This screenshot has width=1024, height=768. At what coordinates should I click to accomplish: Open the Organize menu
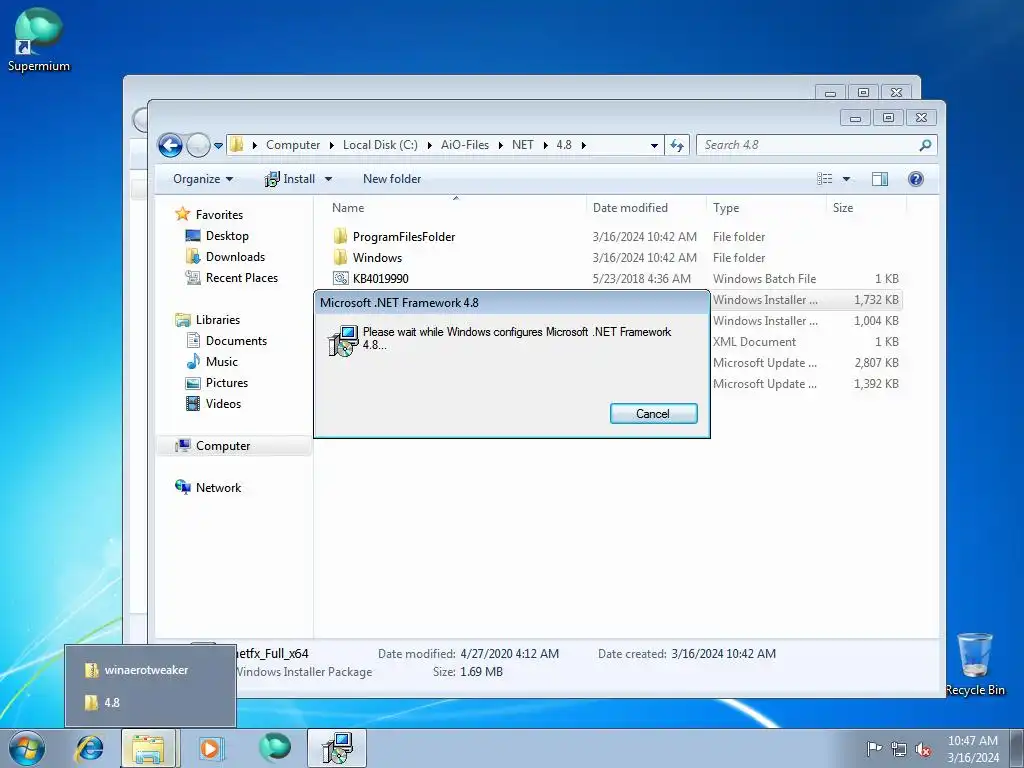pos(202,179)
